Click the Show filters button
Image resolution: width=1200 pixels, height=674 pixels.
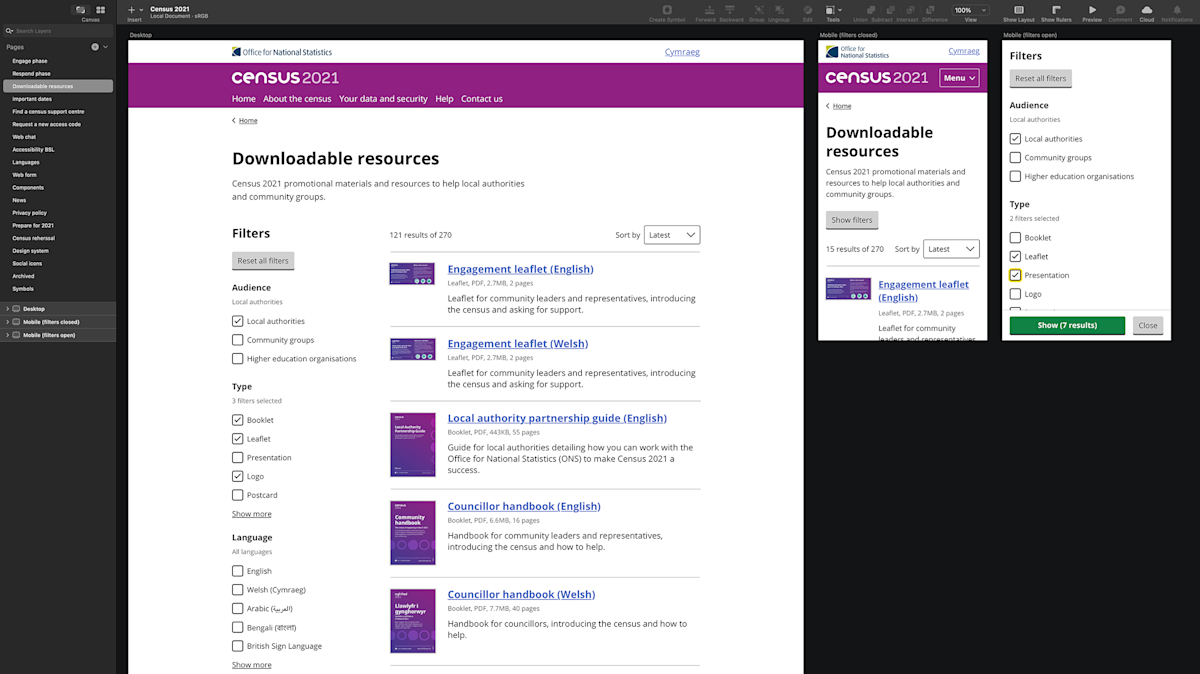[852, 220]
